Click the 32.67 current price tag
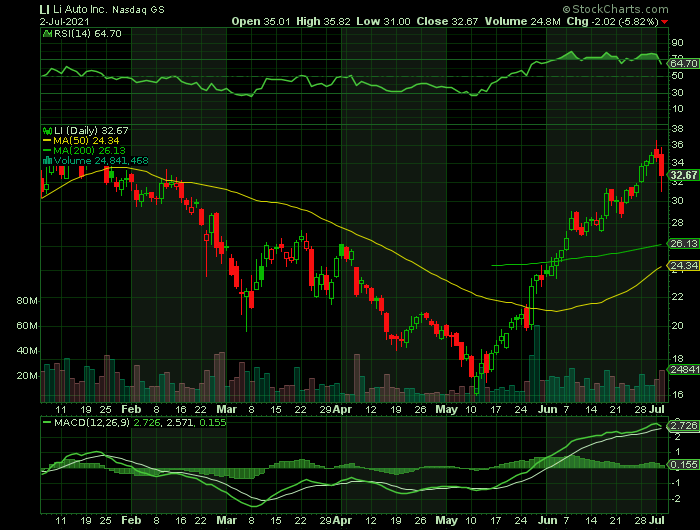 (x=683, y=176)
